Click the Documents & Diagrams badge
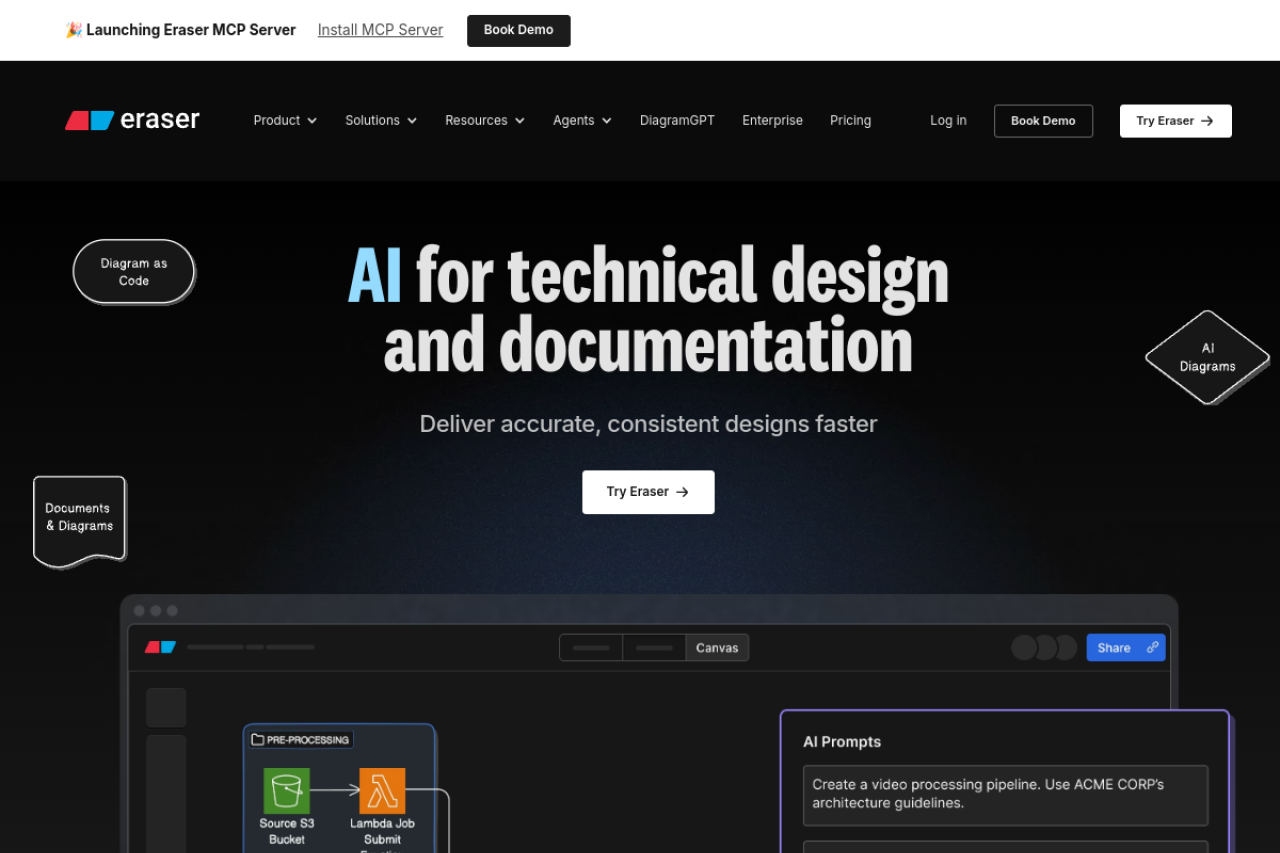 pos(79,518)
